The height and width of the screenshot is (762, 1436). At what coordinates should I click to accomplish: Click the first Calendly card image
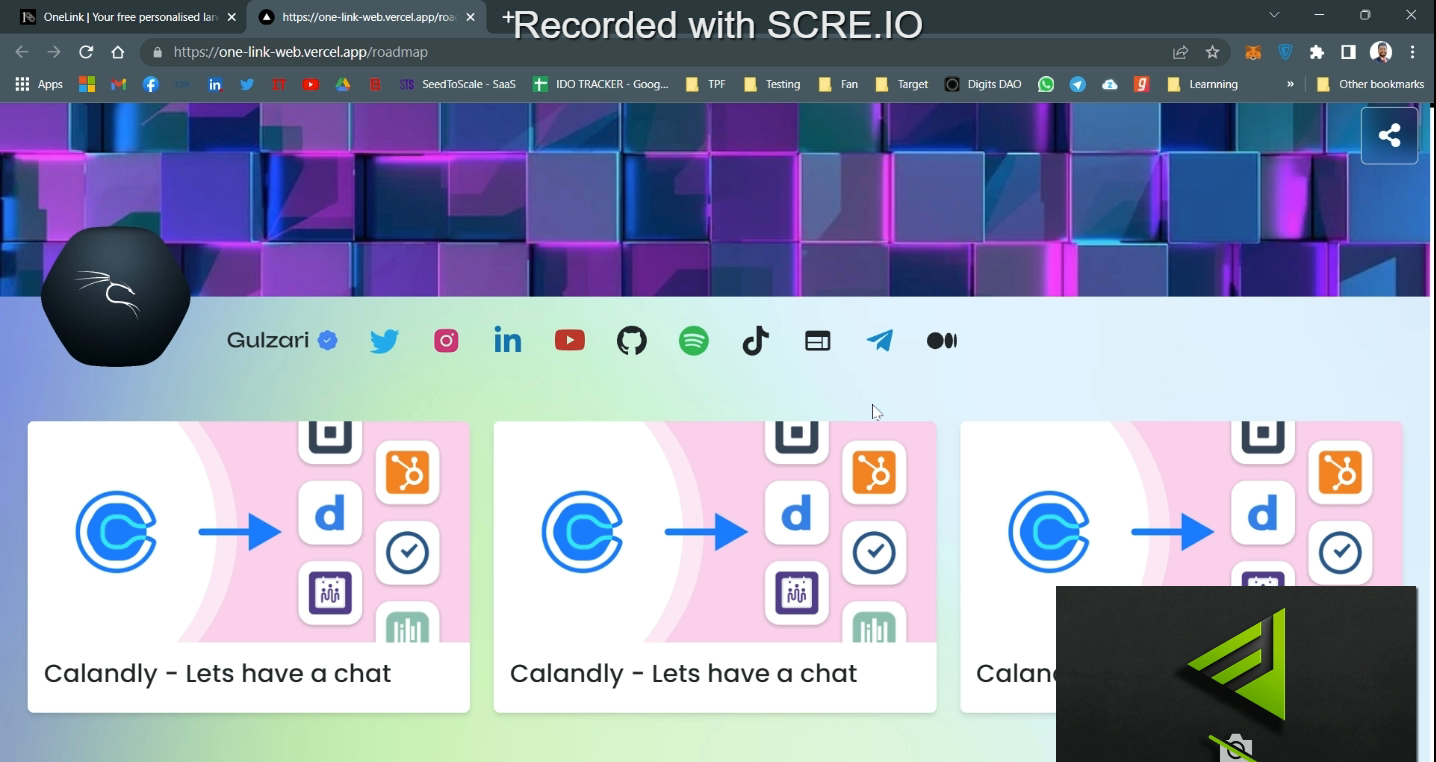(x=249, y=532)
